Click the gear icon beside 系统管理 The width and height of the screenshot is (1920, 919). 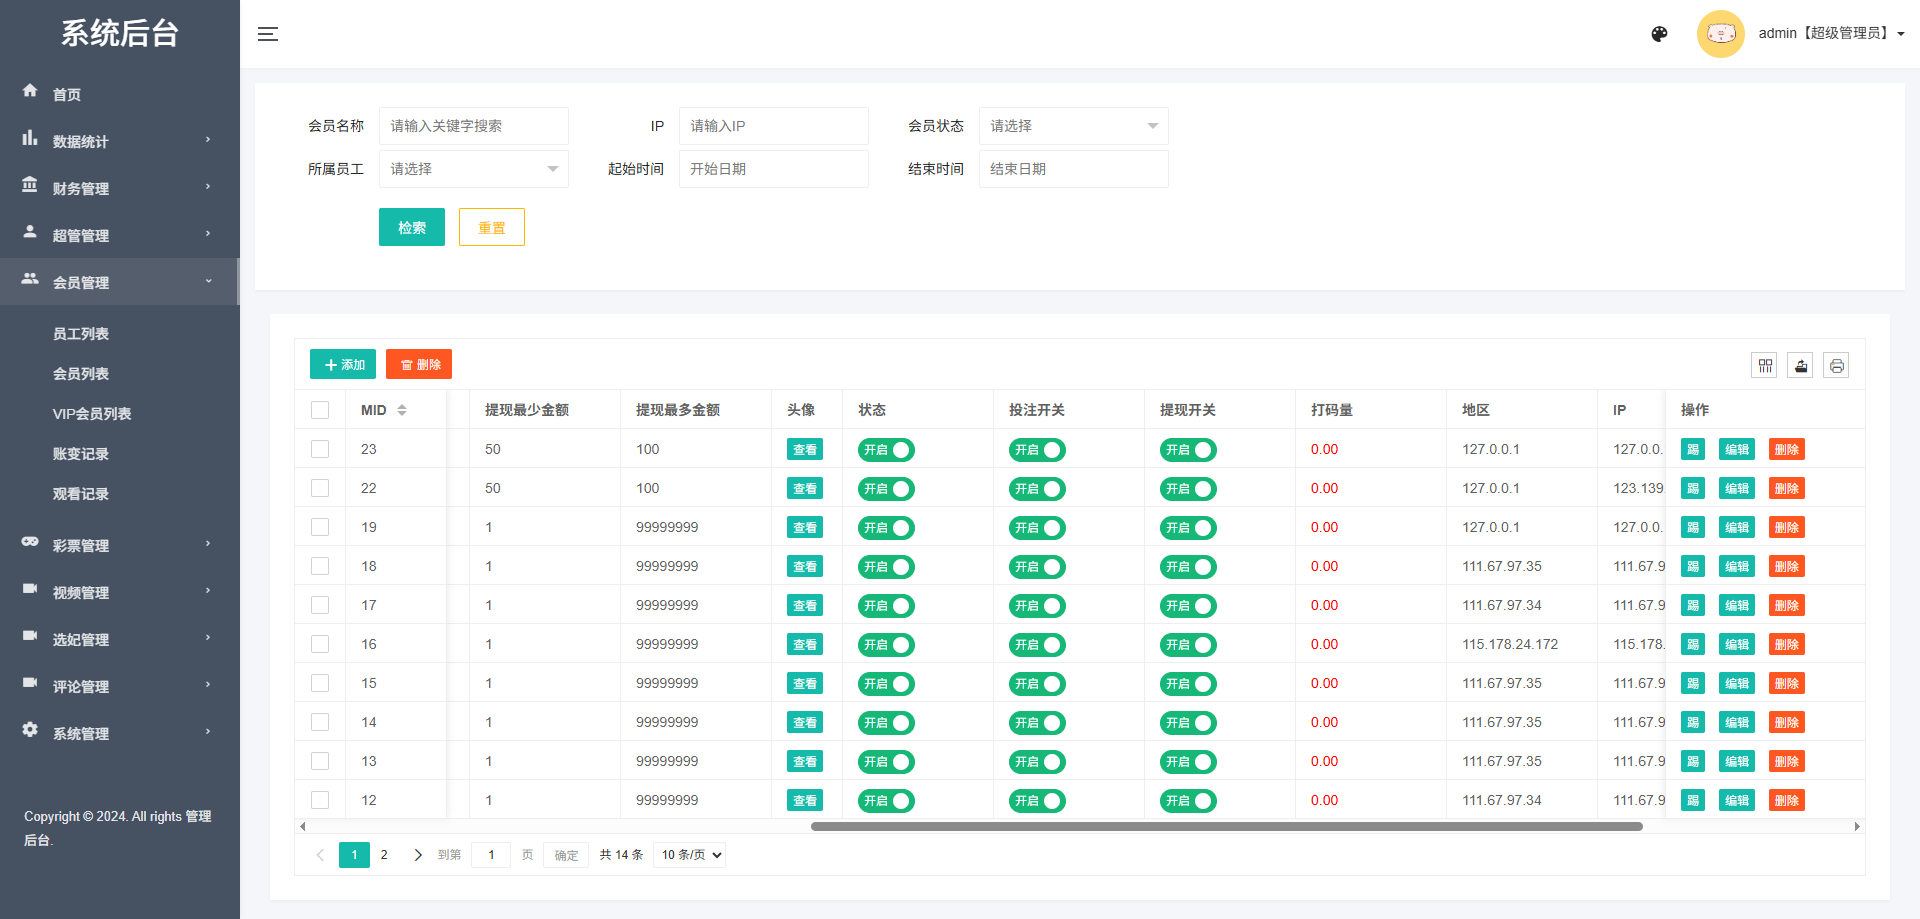click(x=30, y=730)
